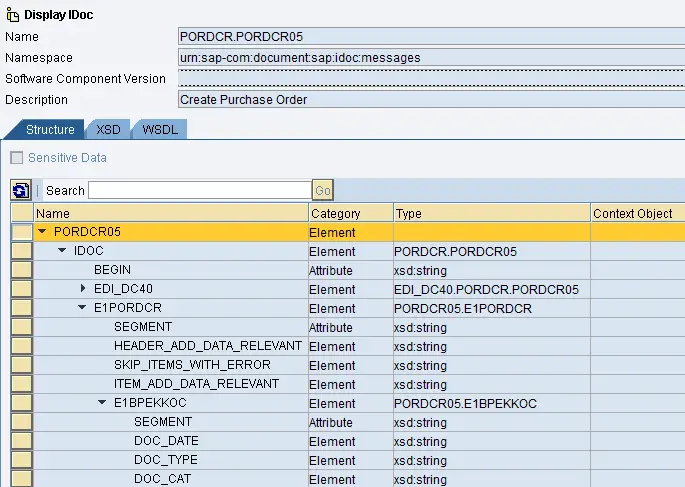The image size is (685, 487).
Task: Select the SEGMENT attribute under E1PORDCR
Action: (143, 327)
